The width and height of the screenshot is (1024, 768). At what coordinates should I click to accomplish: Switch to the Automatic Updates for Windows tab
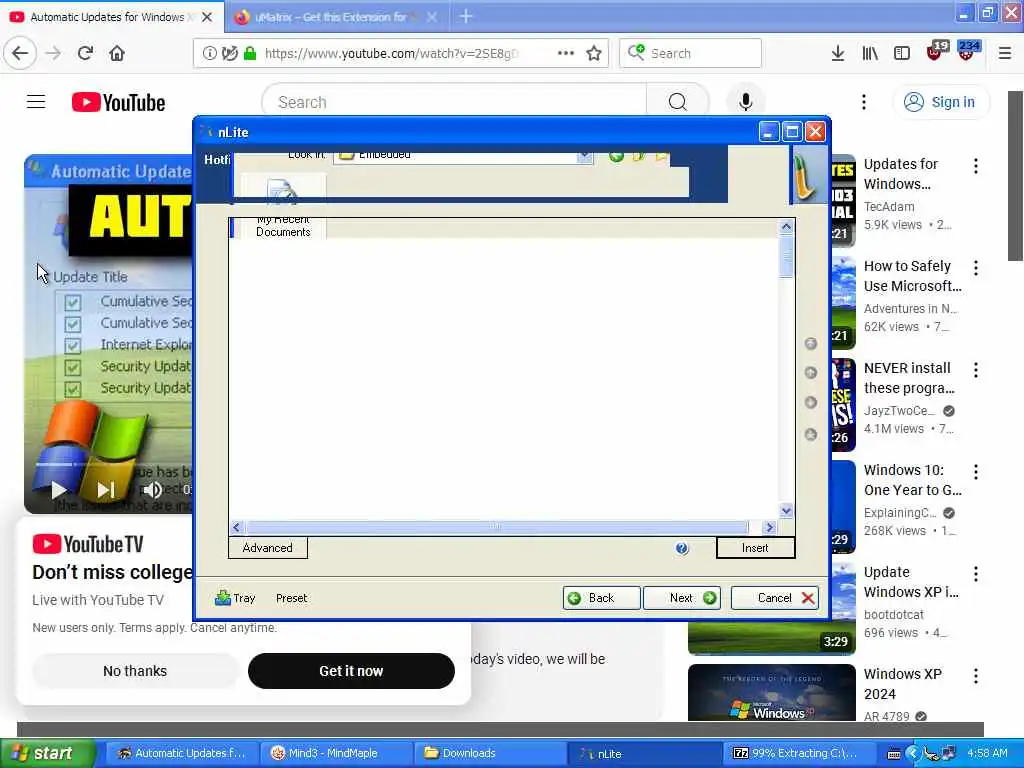pyautogui.click(x=106, y=17)
